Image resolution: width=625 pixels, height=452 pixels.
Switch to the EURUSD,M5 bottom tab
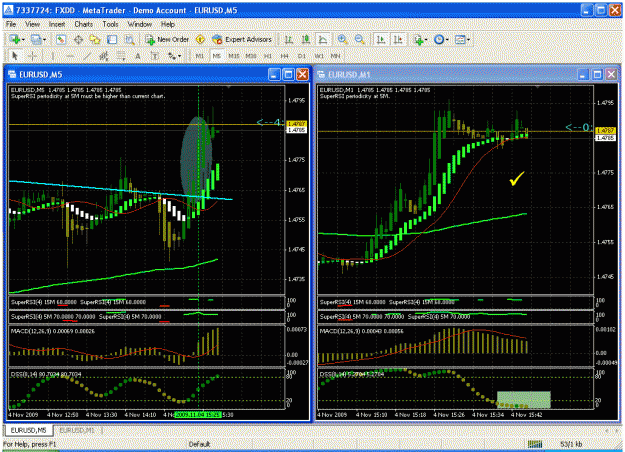pos(28,430)
